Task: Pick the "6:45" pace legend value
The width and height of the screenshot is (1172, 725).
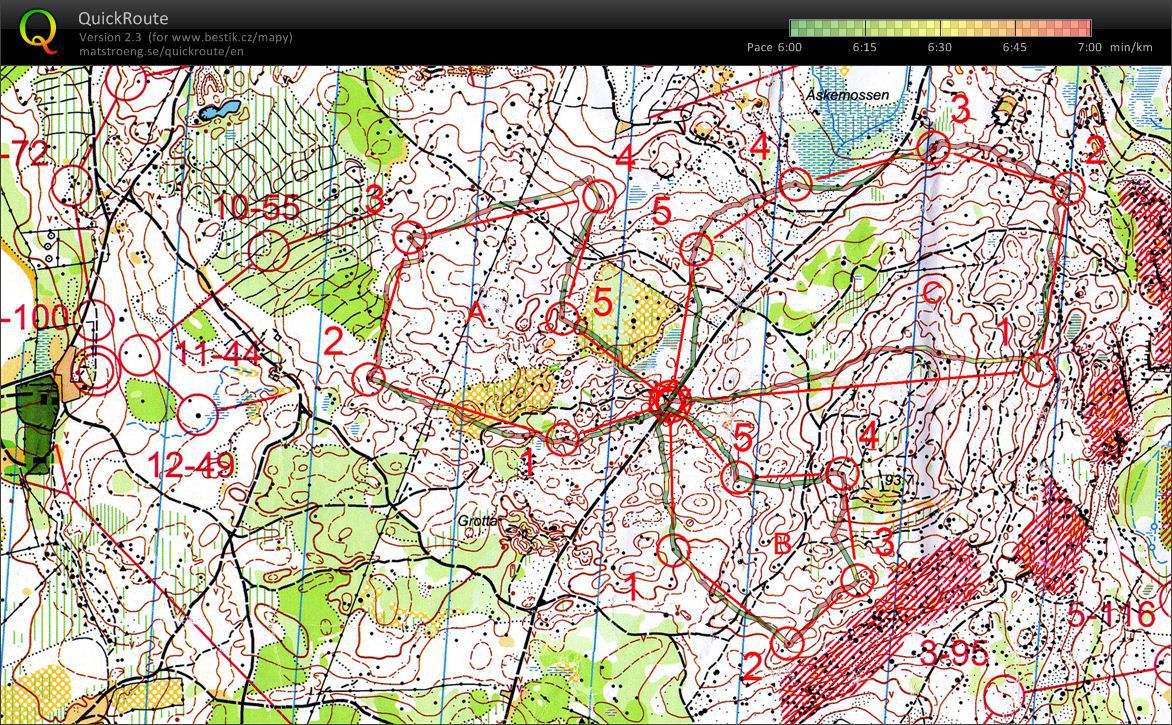Action: point(1014,47)
